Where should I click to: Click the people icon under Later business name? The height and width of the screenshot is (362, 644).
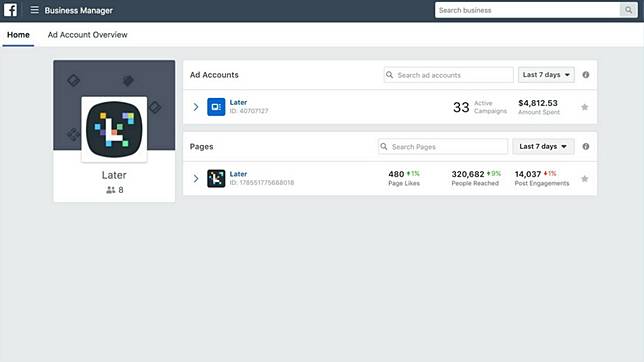[110, 190]
